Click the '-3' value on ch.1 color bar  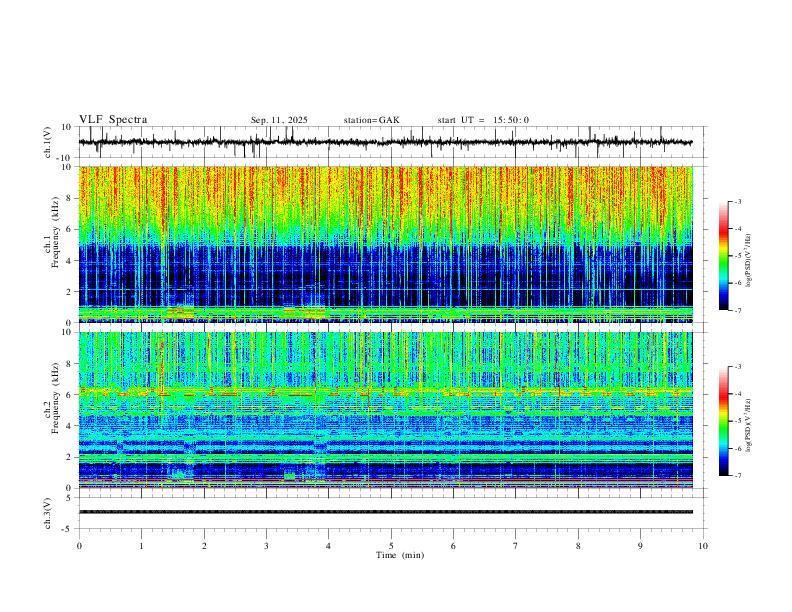737,201
